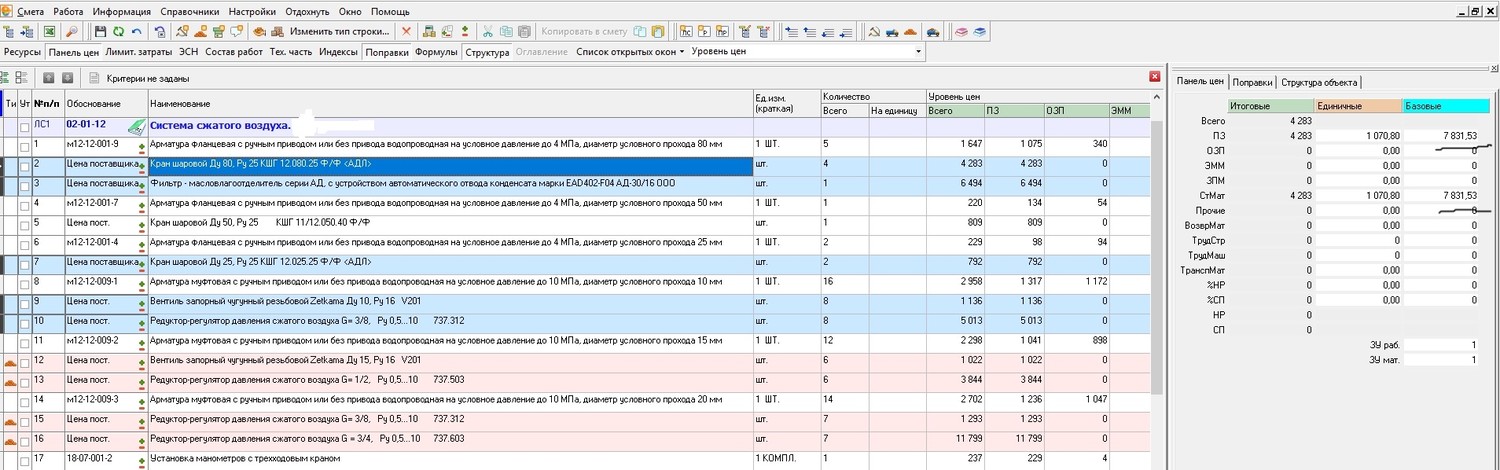Click the green refresh arrows icon

coord(118,32)
